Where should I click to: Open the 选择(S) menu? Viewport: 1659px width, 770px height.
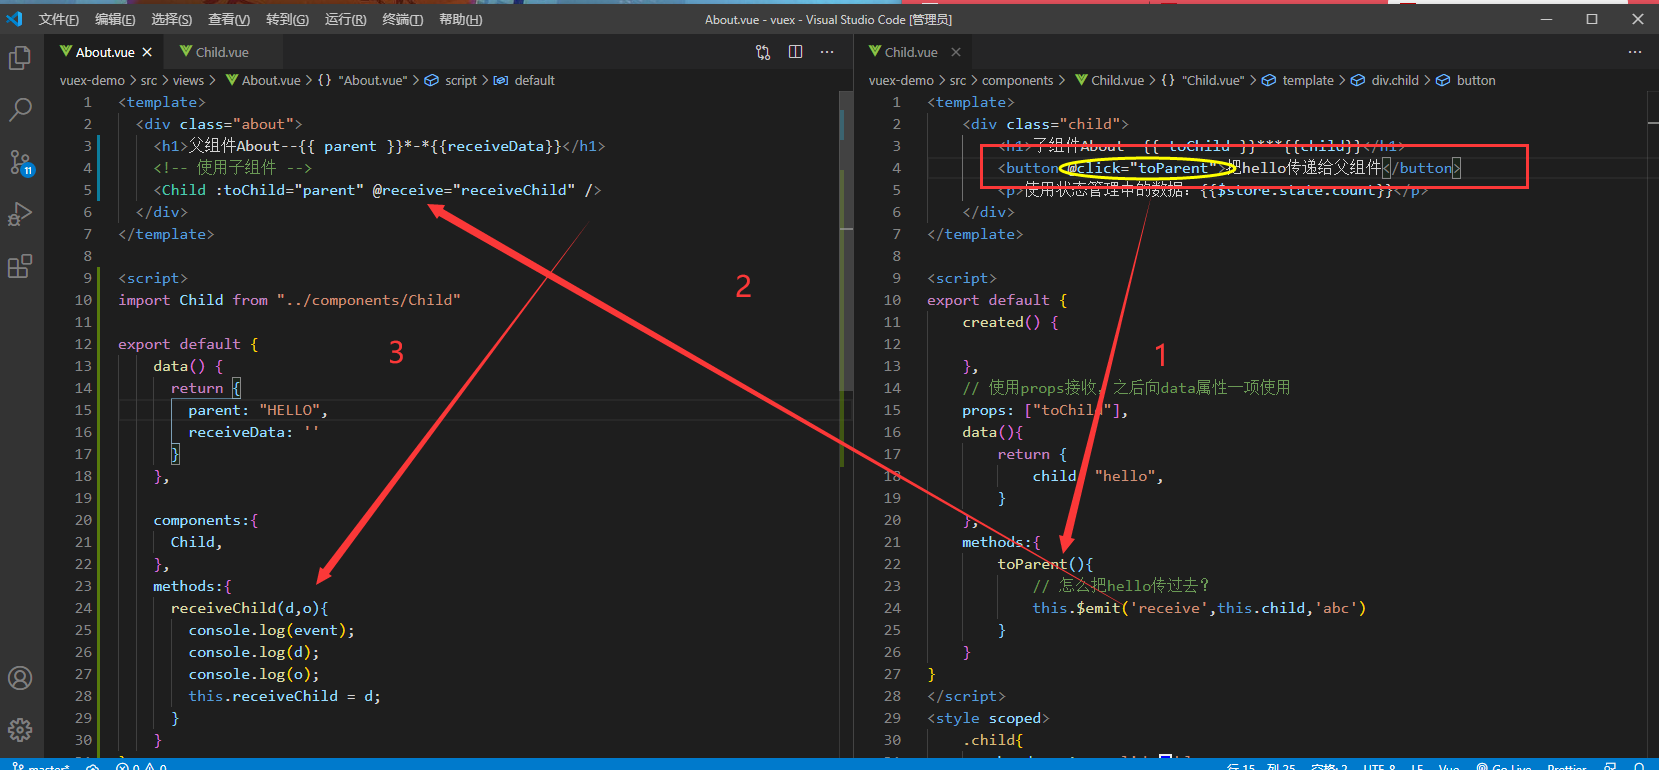[x=172, y=19]
